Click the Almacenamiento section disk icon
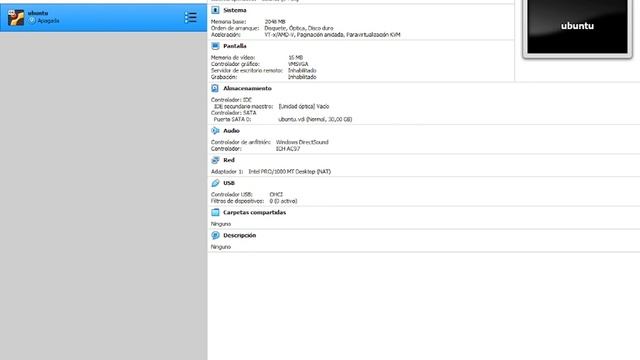Image resolution: width=640 pixels, height=360 pixels. click(215, 88)
